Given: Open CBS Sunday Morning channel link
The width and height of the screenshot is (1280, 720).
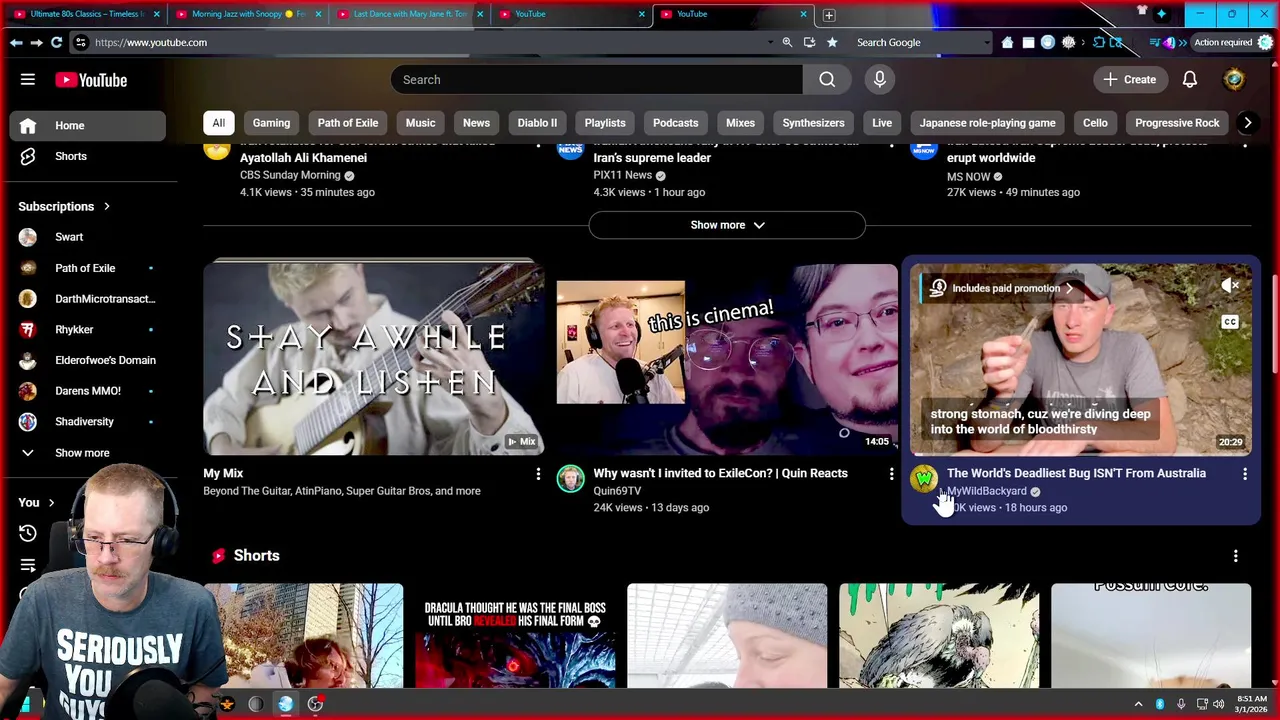Looking at the screenshot, I should (290, 175).
